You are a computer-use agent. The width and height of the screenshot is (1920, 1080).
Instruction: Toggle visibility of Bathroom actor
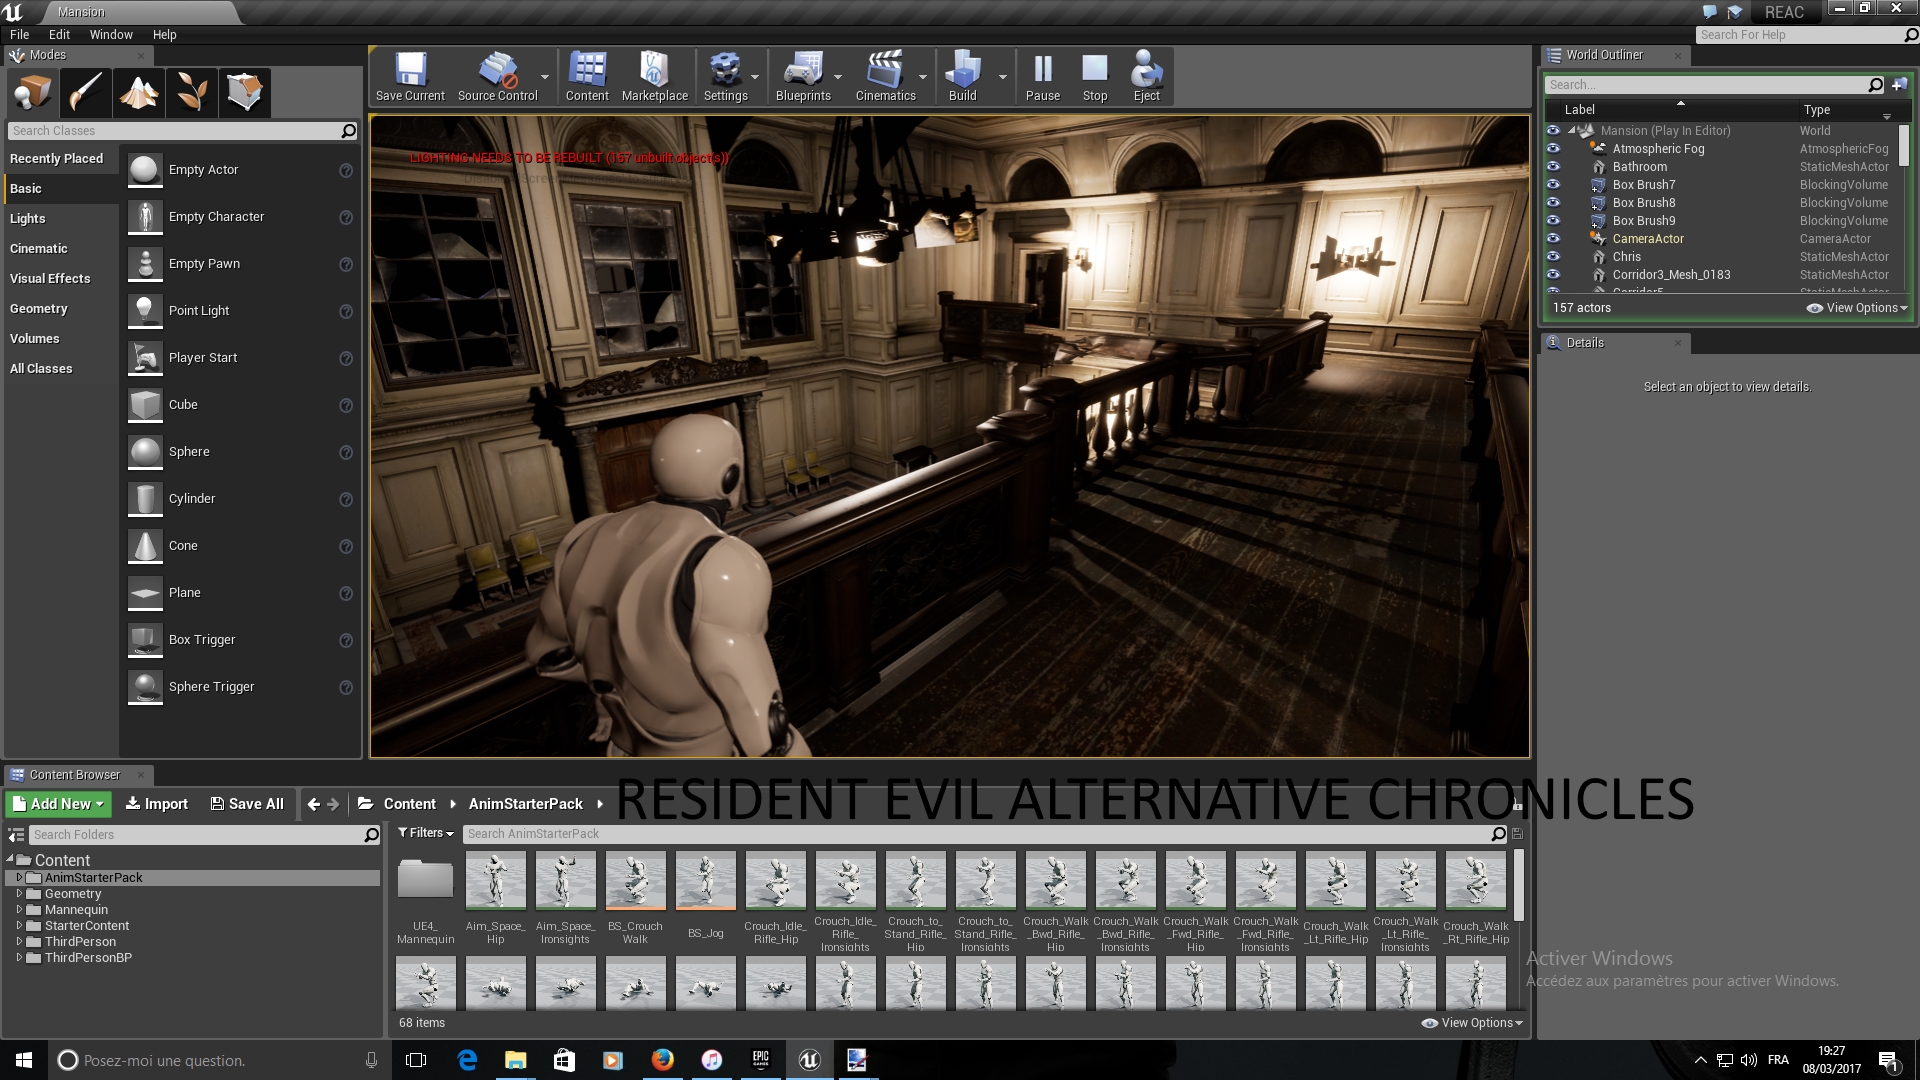(x=1553, y=166)
